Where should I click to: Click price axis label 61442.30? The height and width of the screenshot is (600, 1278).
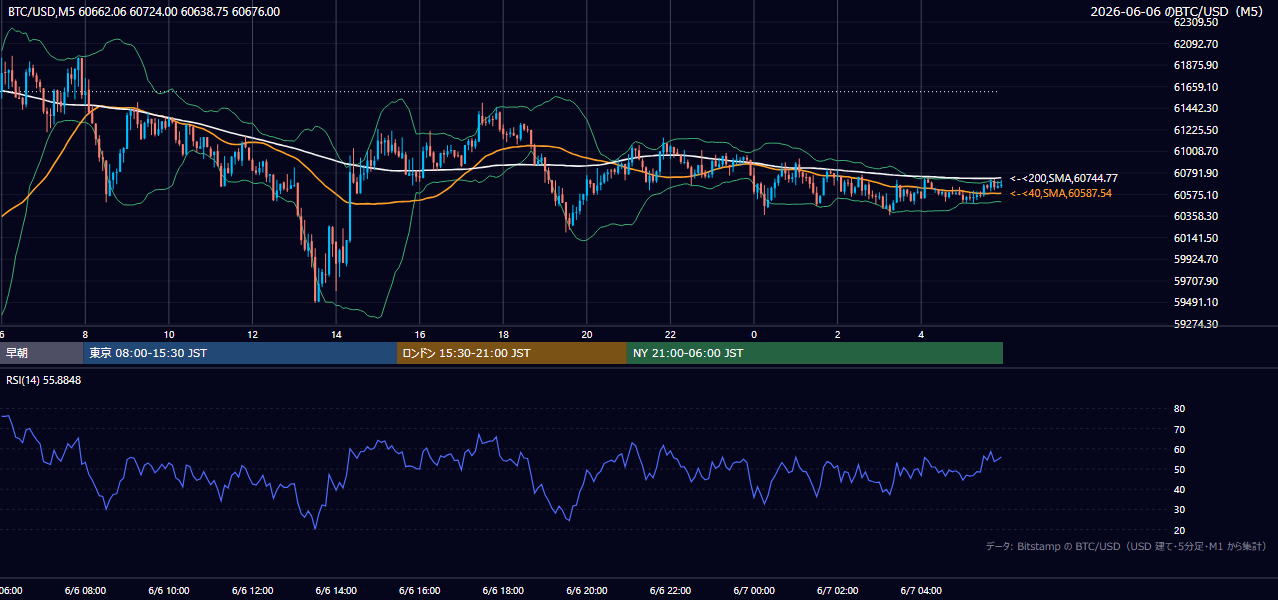pyautogui.click(x=1195, y=108)
